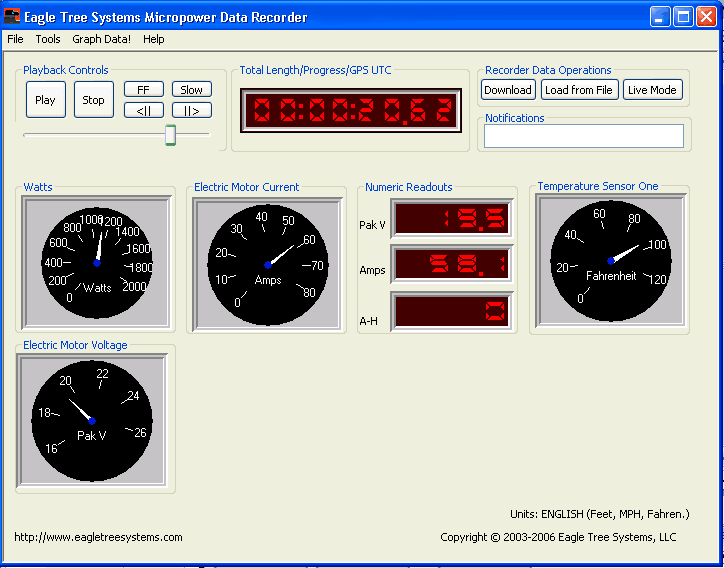
Task: Click the Electric Motor Current amps gauge
Action: 268,262
